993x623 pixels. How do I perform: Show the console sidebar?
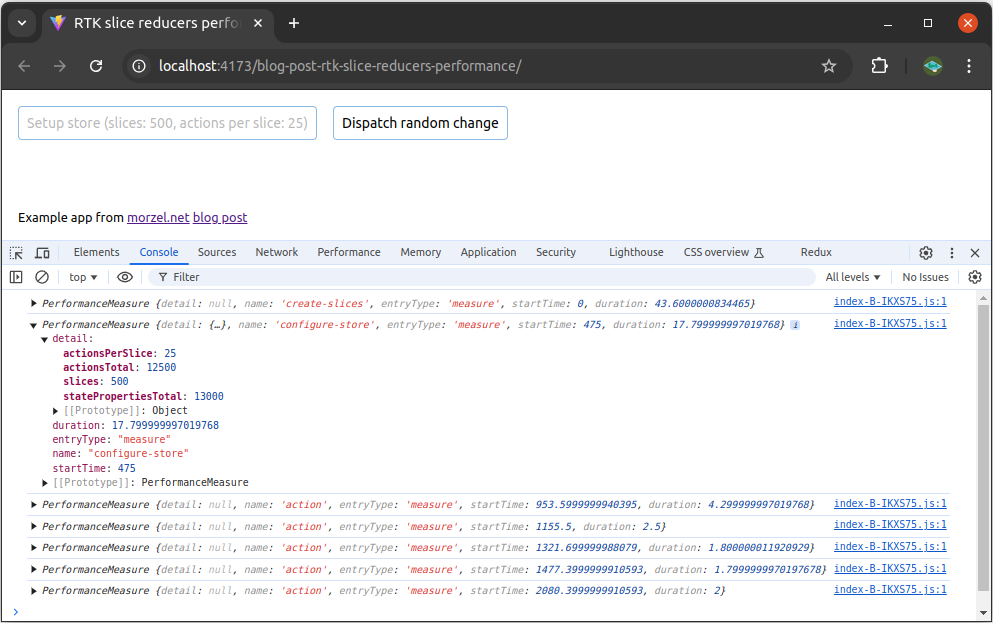coord(16,277)
